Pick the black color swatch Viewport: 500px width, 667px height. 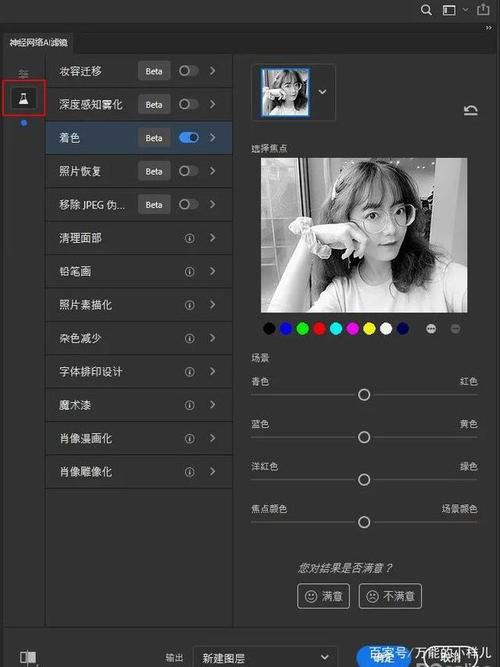269,328
